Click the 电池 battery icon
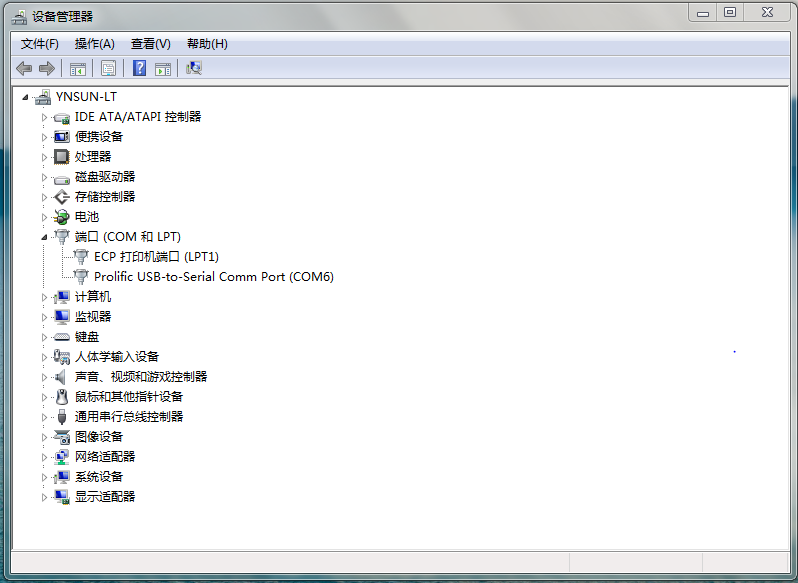This screenshot has width=798, height=583. (62, 217)
